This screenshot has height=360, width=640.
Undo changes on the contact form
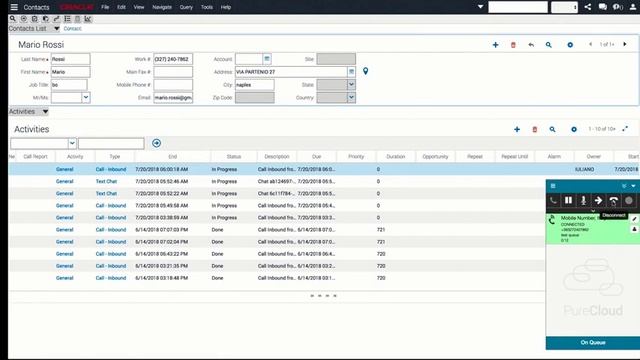click(531, 44)
